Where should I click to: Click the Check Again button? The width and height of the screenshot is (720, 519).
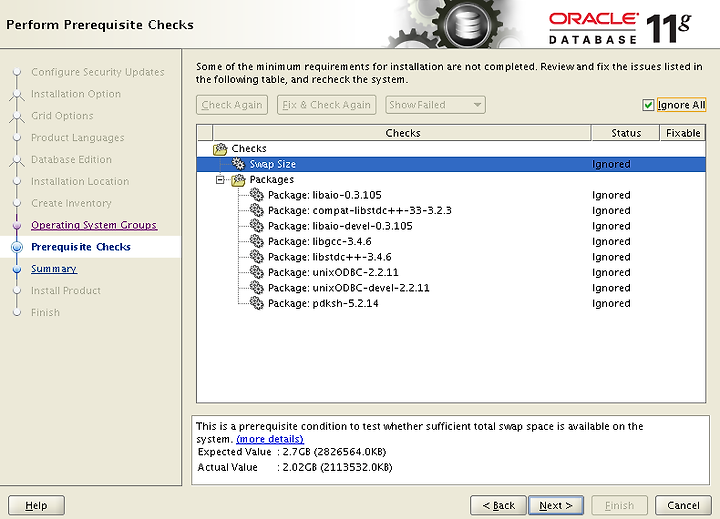(232, 105)
